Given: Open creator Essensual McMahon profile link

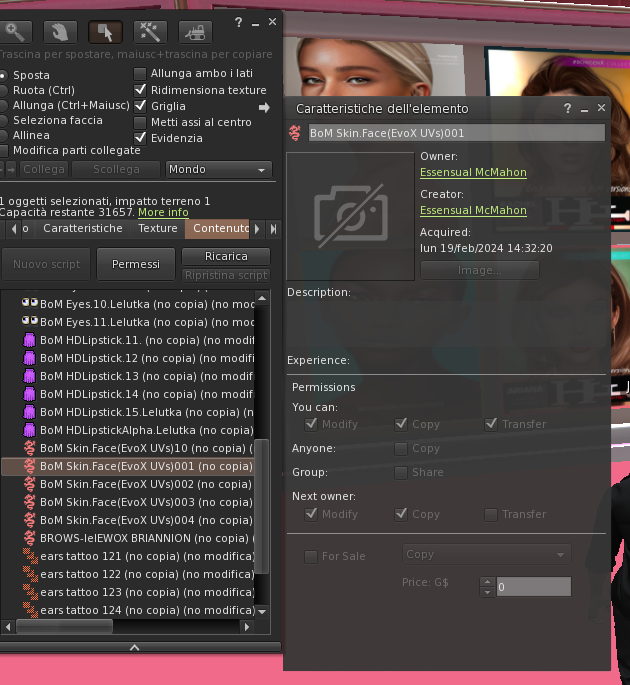Looking at the screenshot, I should [473, 211].
